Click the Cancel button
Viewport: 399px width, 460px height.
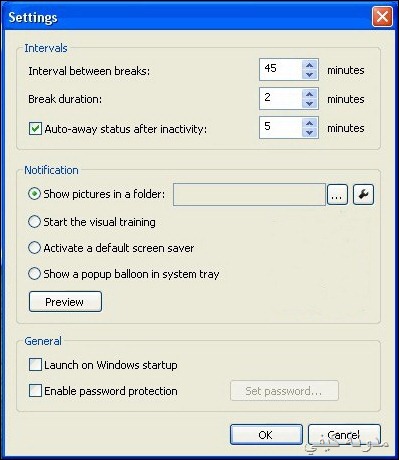point(344,434)
